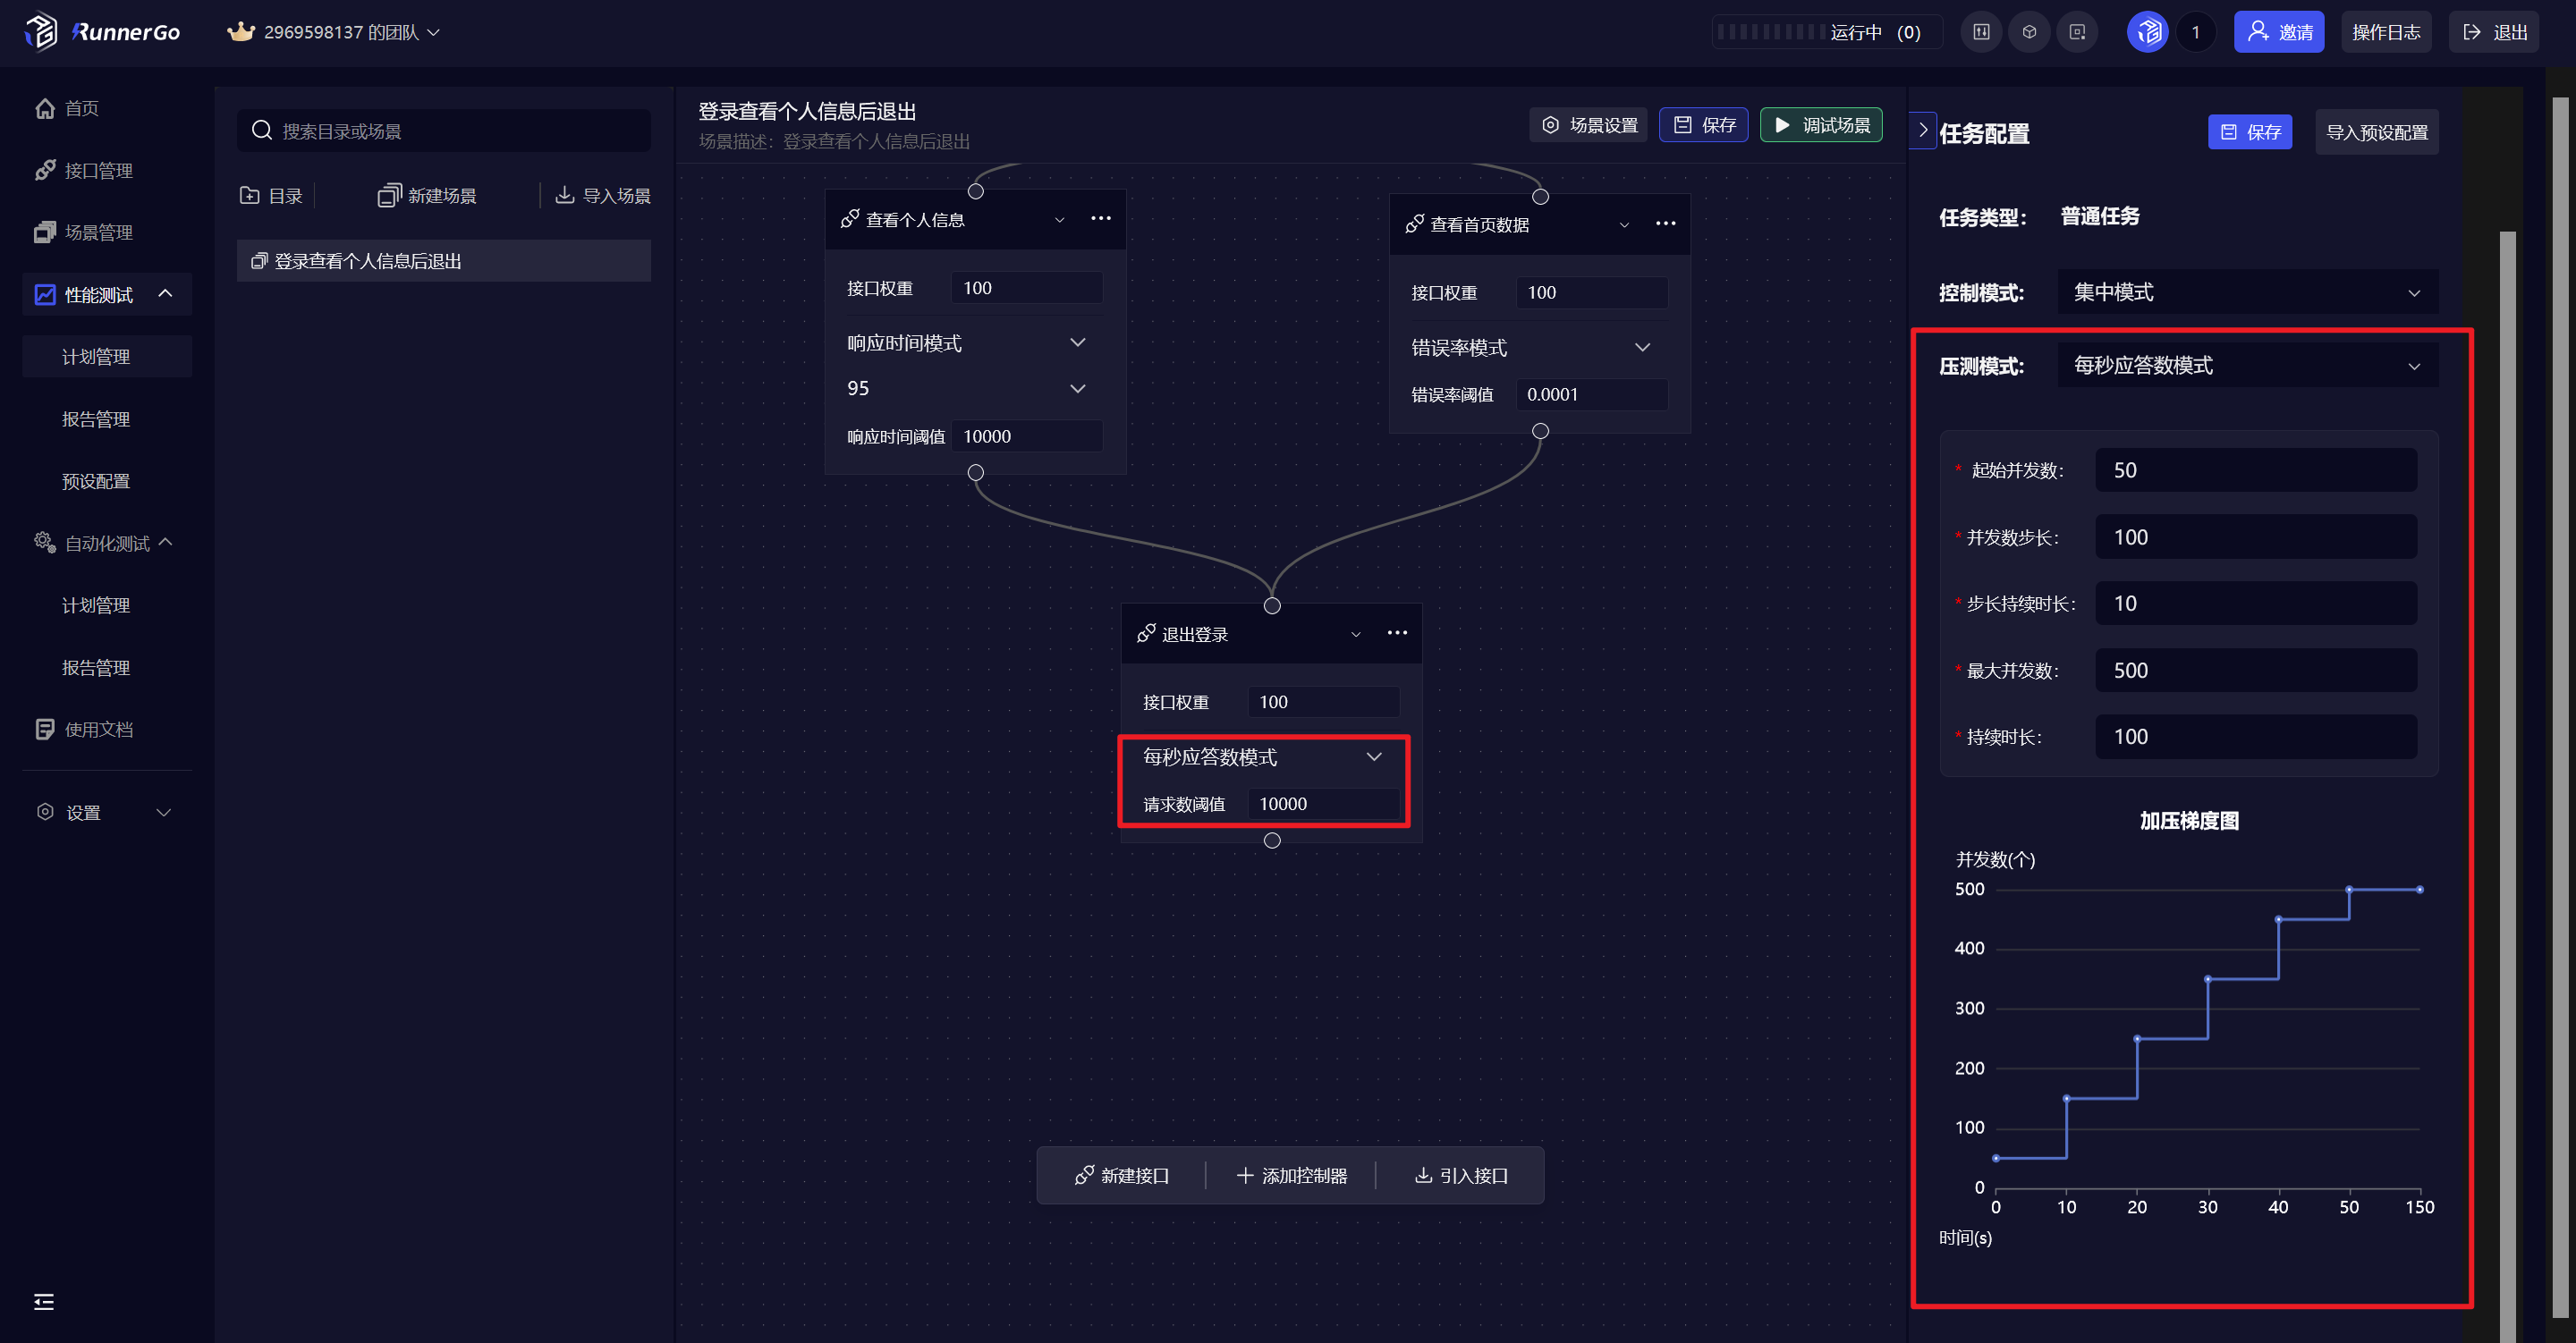2576x1343 pixels.
Task: Open 场景设置 scene settings
Action: coord(1588,125)
